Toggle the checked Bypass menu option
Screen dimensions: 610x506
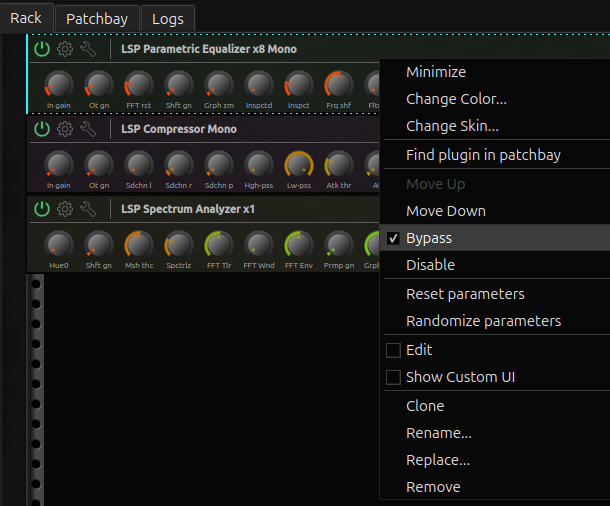tap(495, 238)
